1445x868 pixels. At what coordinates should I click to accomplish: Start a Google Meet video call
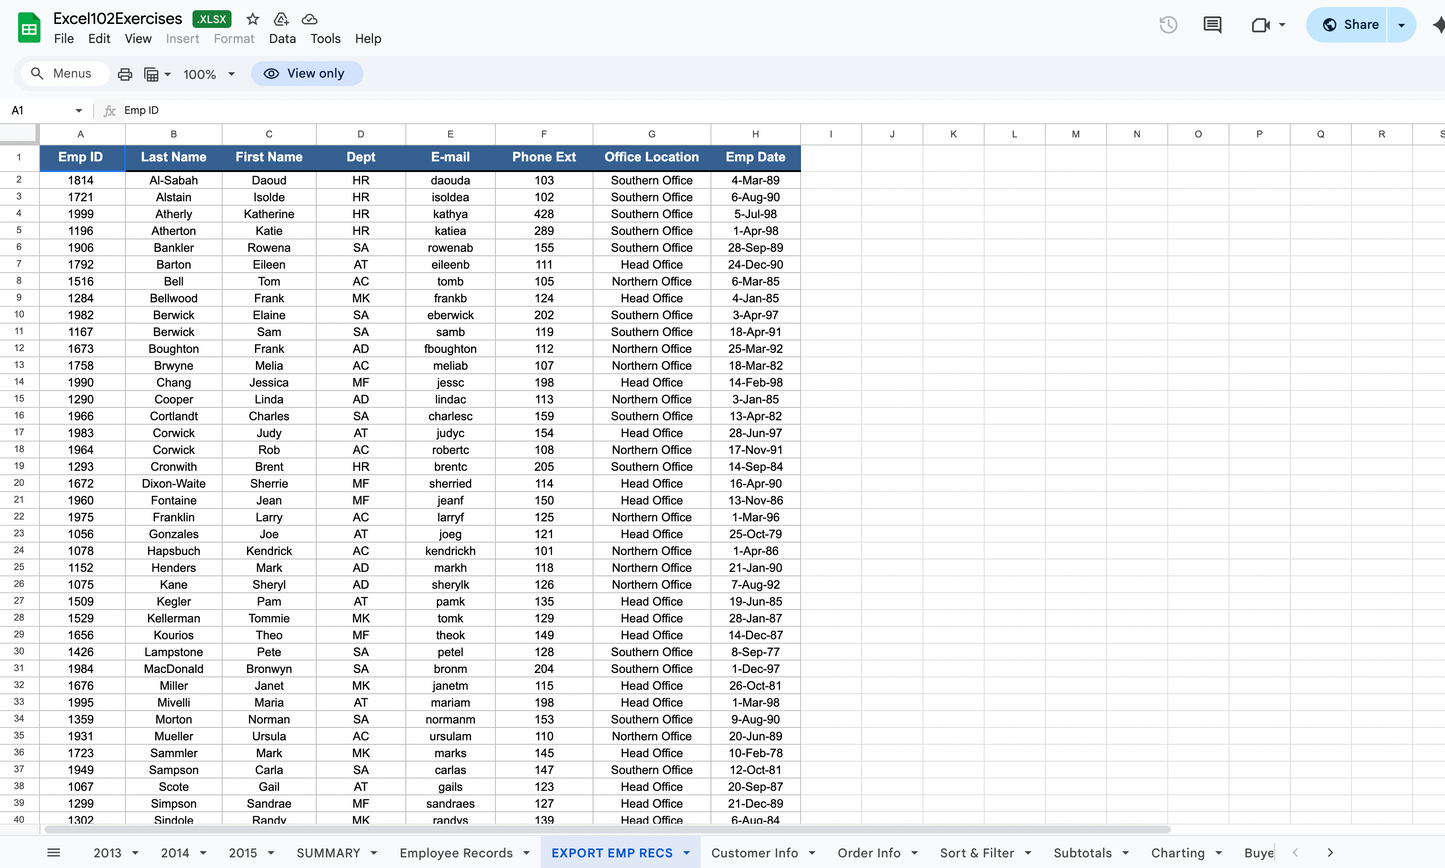click(1259, 24)
